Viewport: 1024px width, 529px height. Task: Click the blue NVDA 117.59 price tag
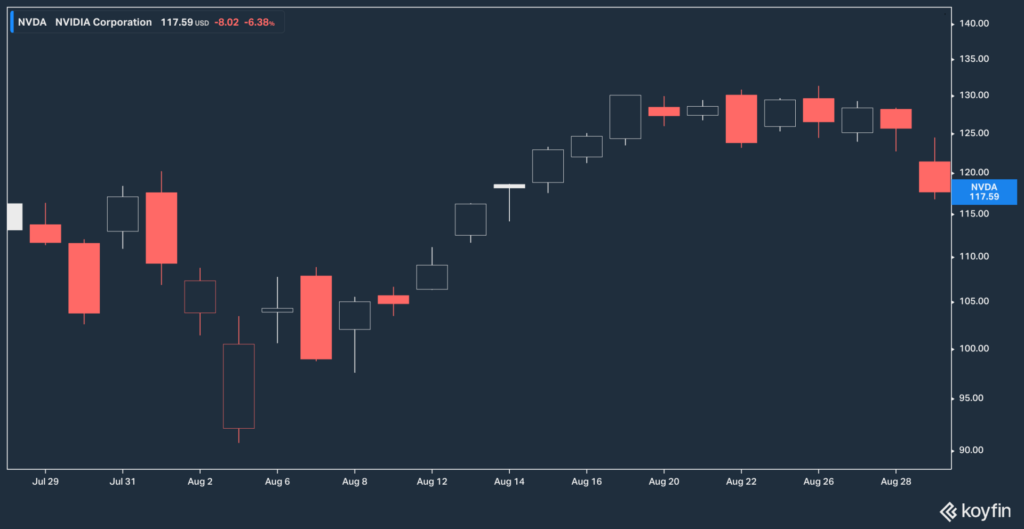click(983, 192)
